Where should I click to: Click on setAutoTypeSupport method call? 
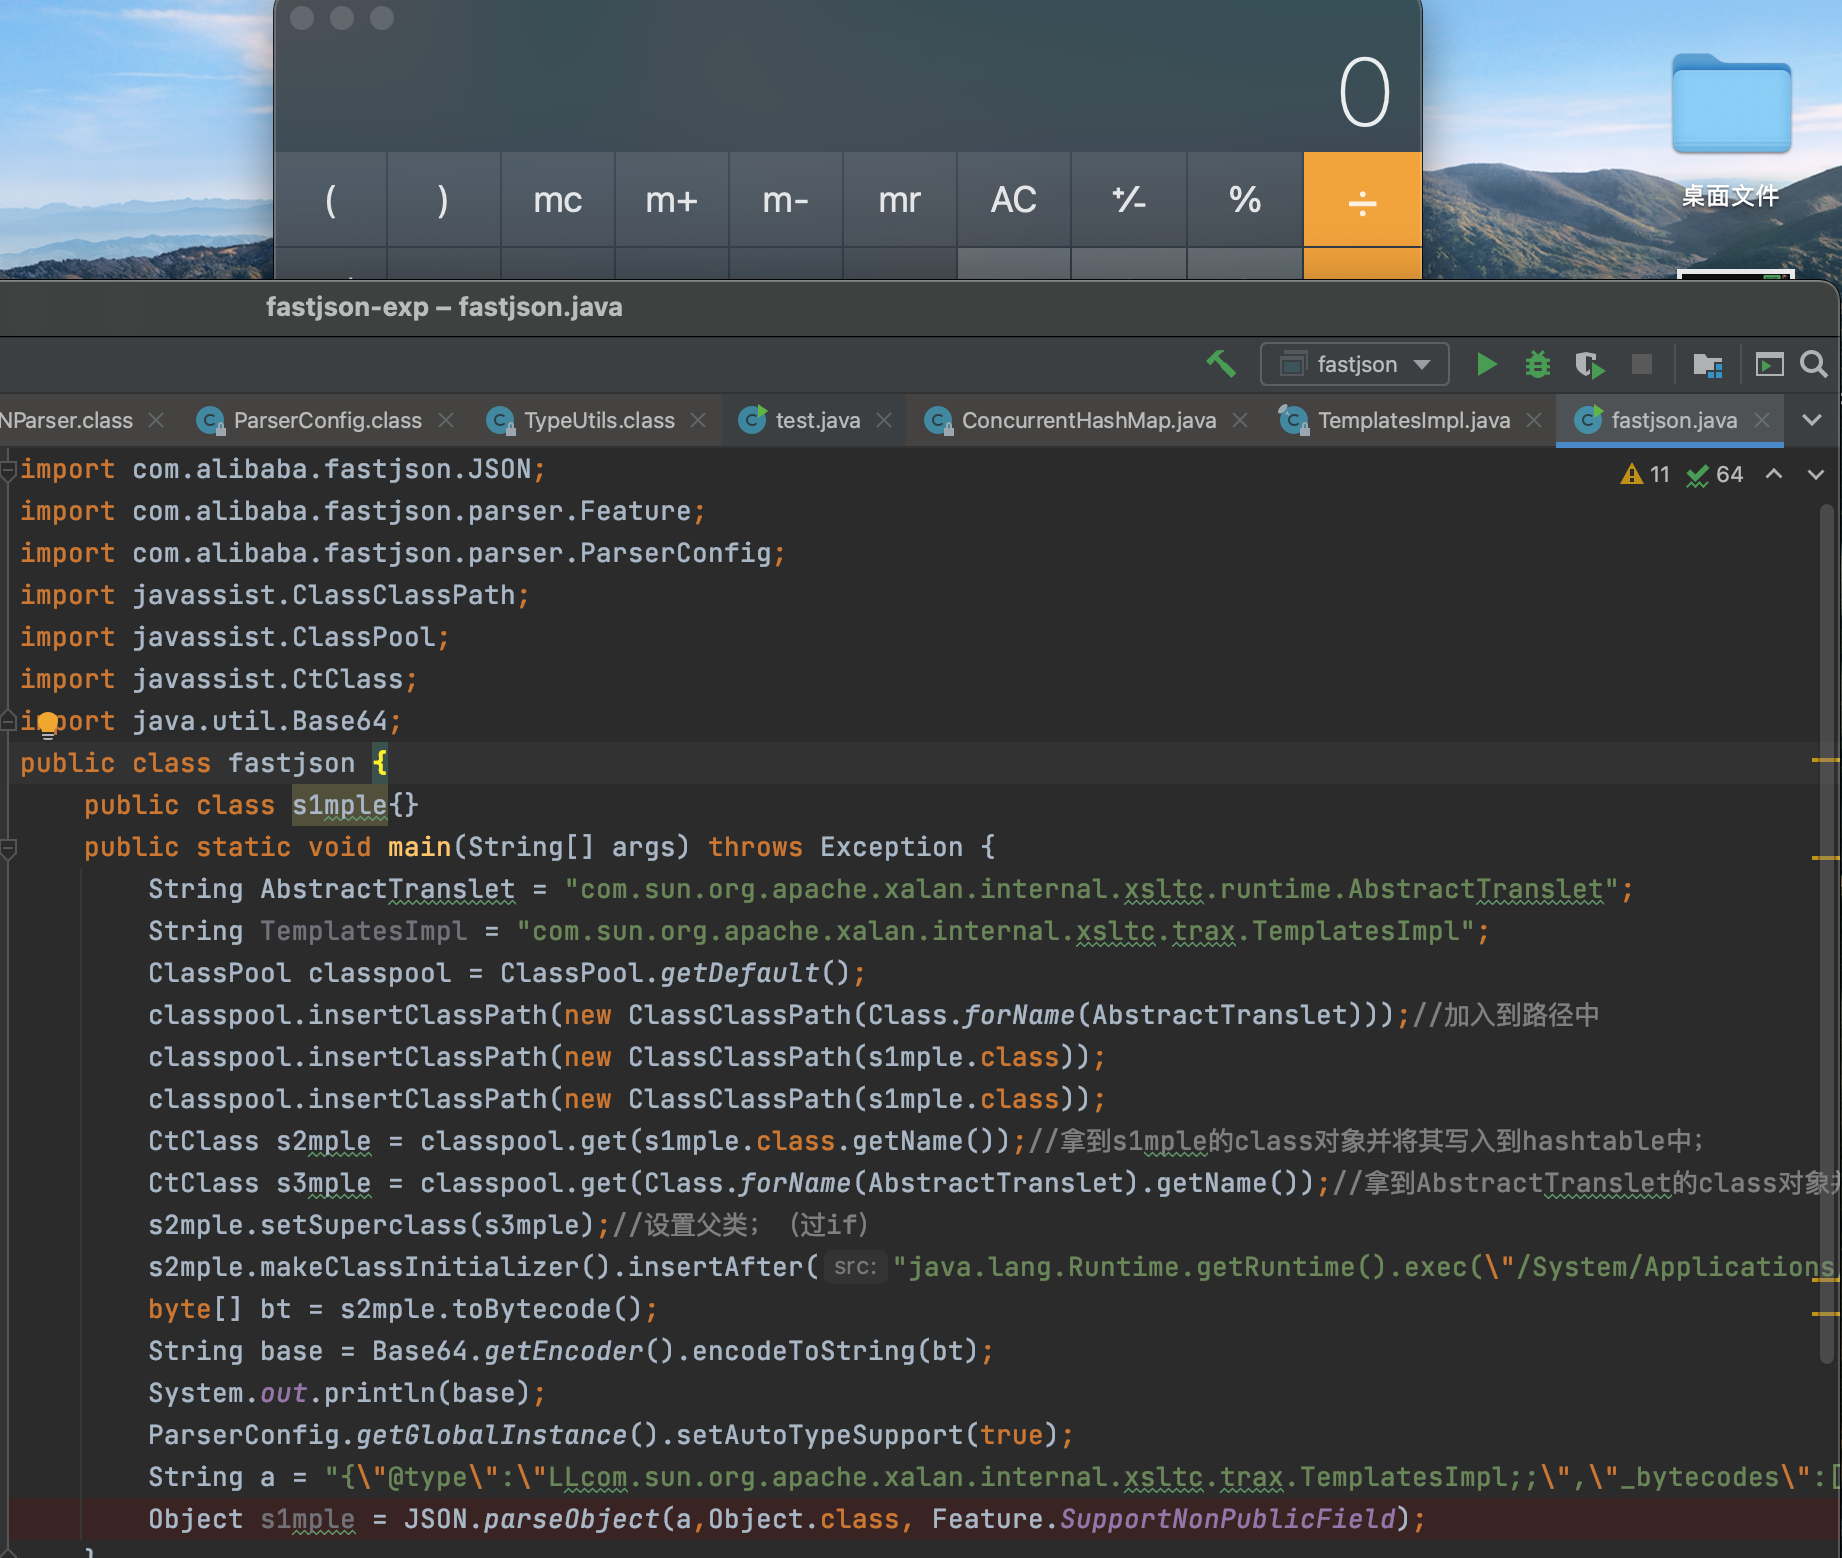click(x=819, y=1435)
